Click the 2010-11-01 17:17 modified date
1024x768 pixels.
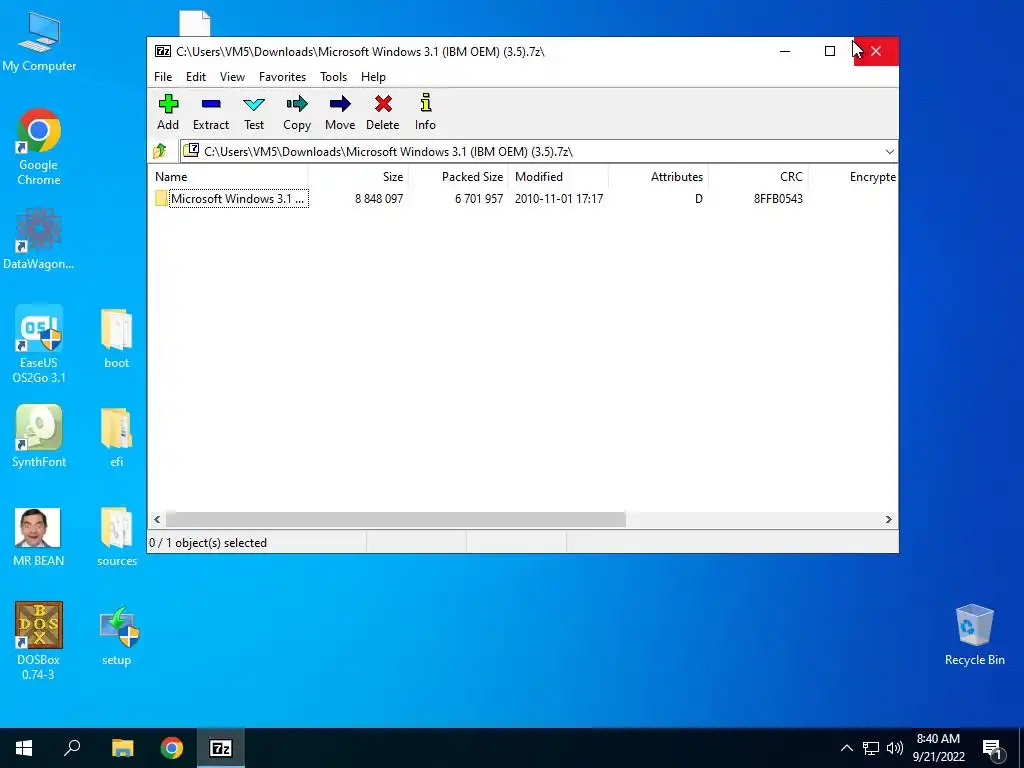(559, 199)
